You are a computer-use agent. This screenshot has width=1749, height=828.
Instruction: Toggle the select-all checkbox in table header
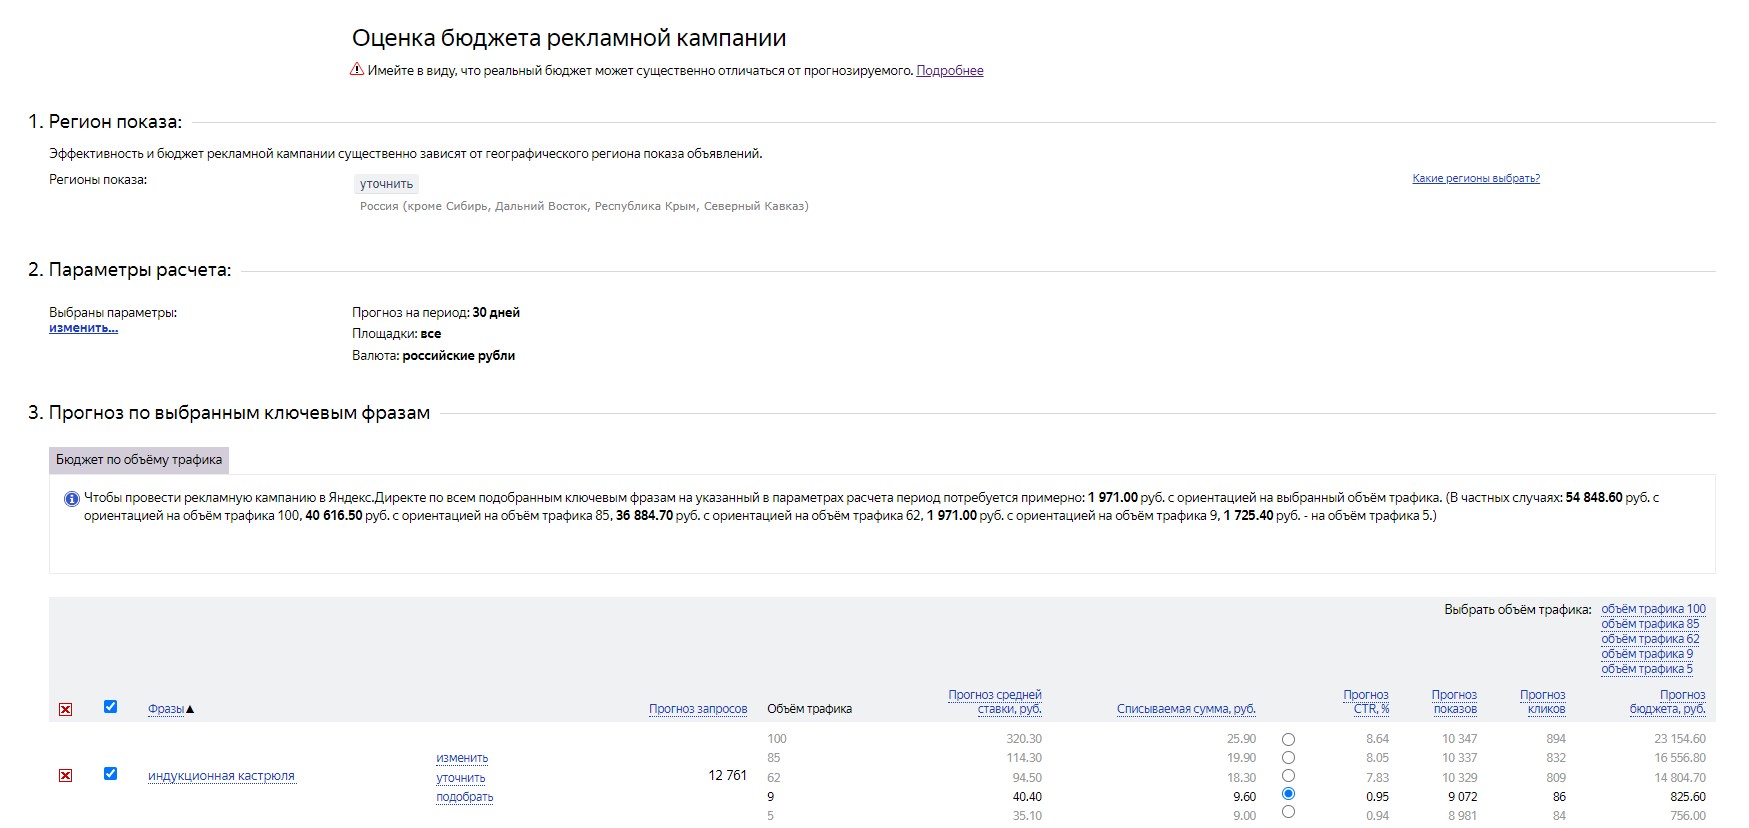110,706
